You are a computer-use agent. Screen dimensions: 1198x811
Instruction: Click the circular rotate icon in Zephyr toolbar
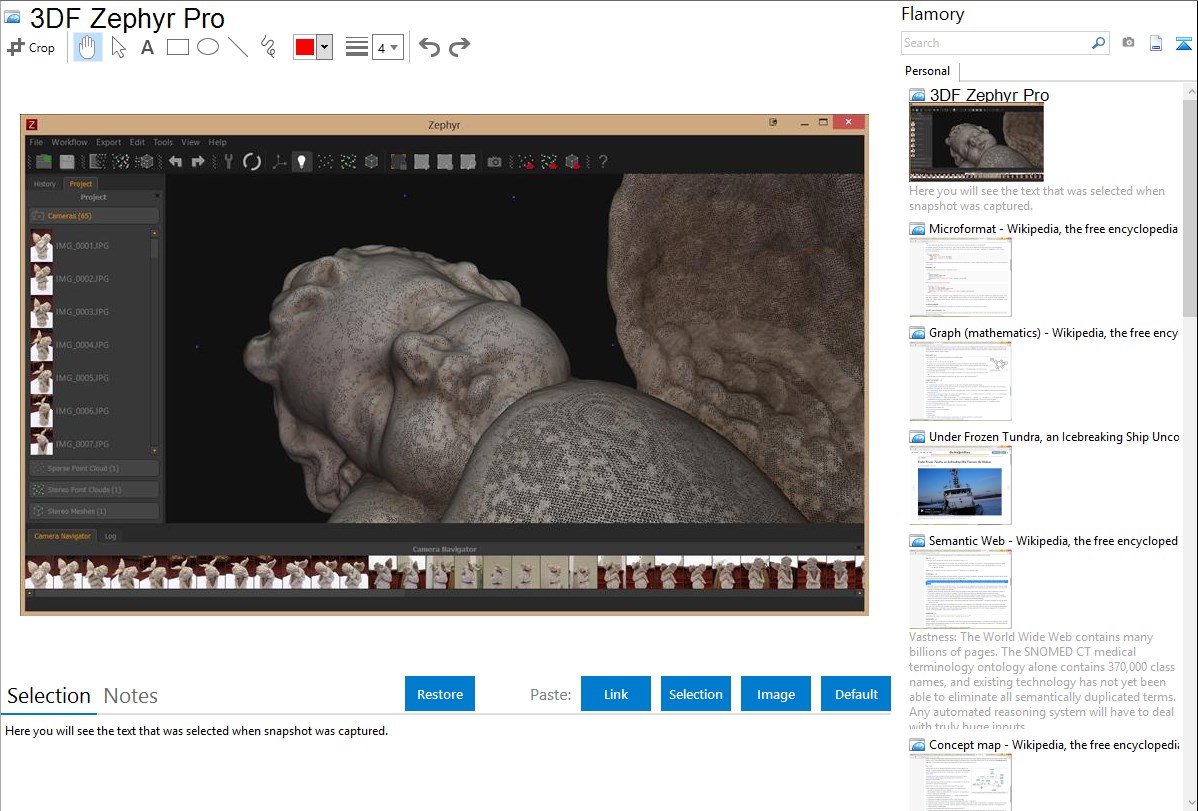(252, 161)
